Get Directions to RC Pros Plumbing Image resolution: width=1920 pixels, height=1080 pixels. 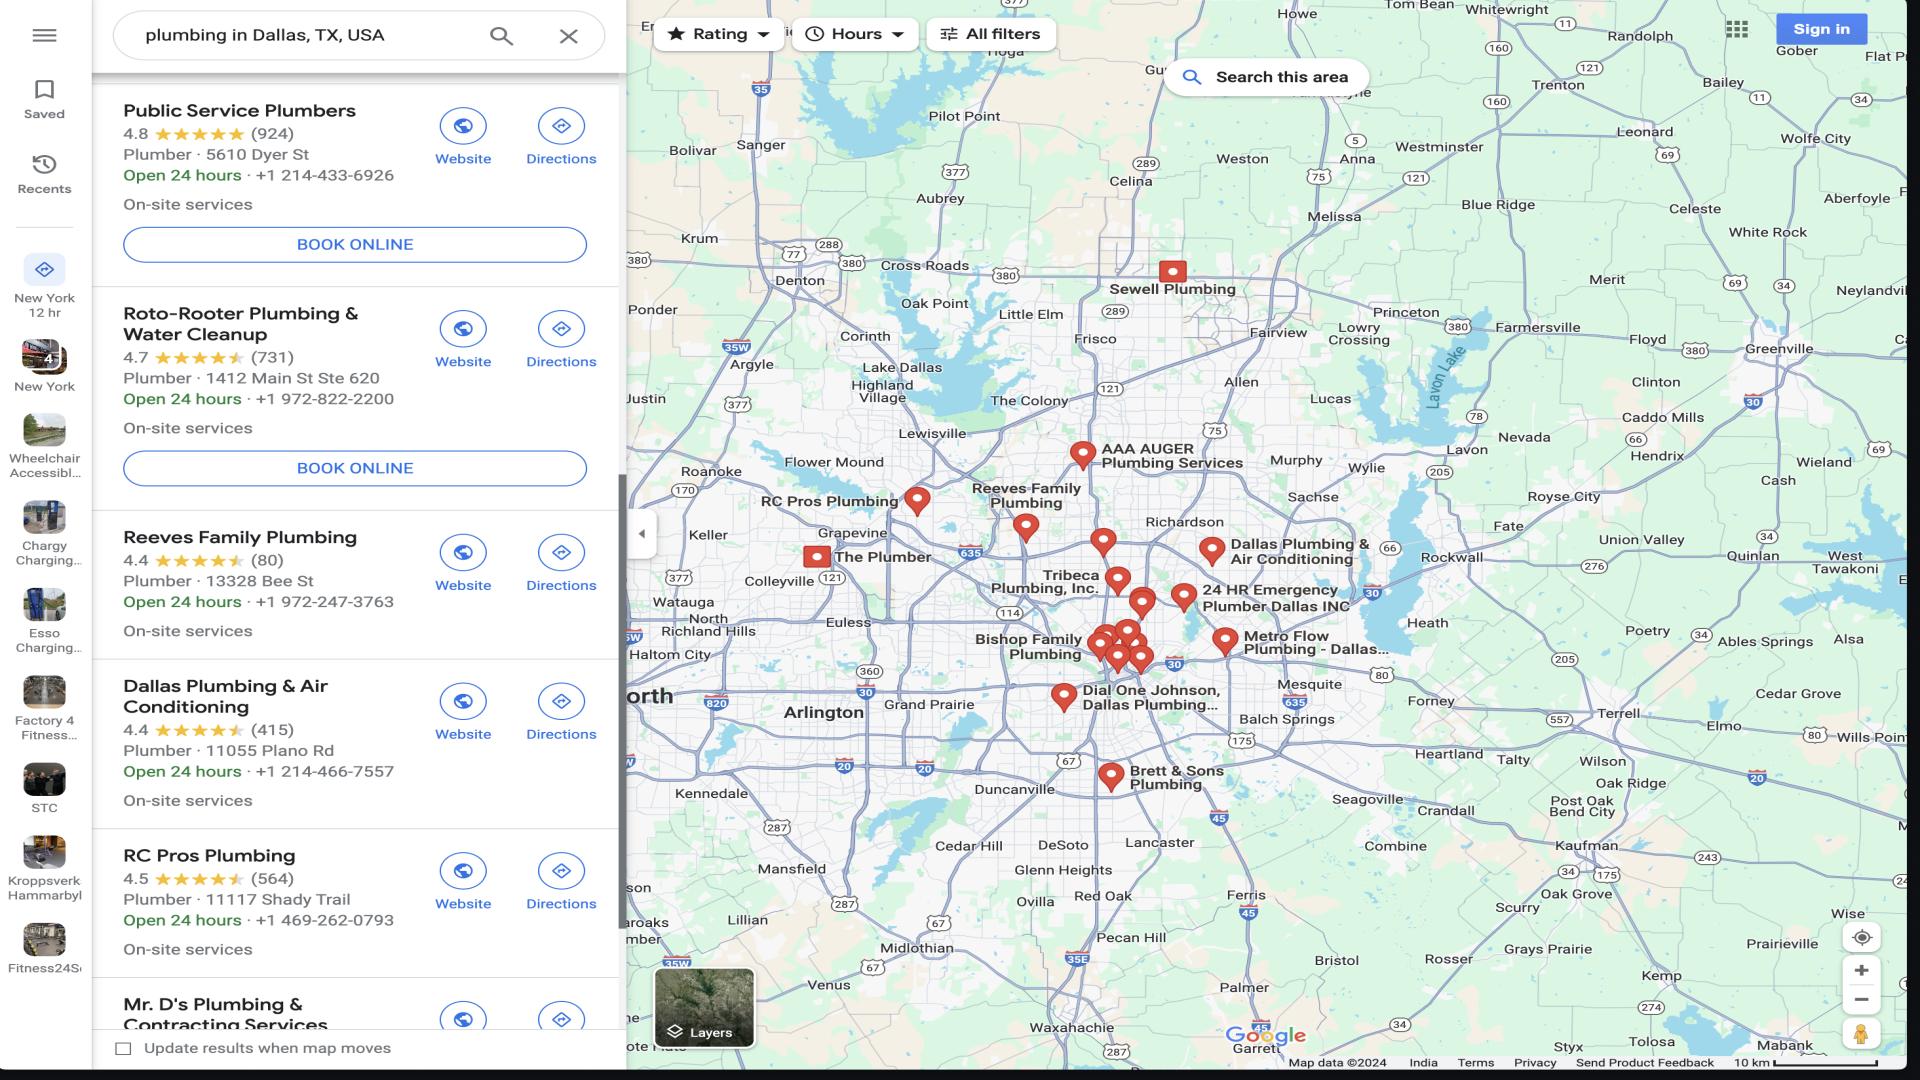[561, 883]
